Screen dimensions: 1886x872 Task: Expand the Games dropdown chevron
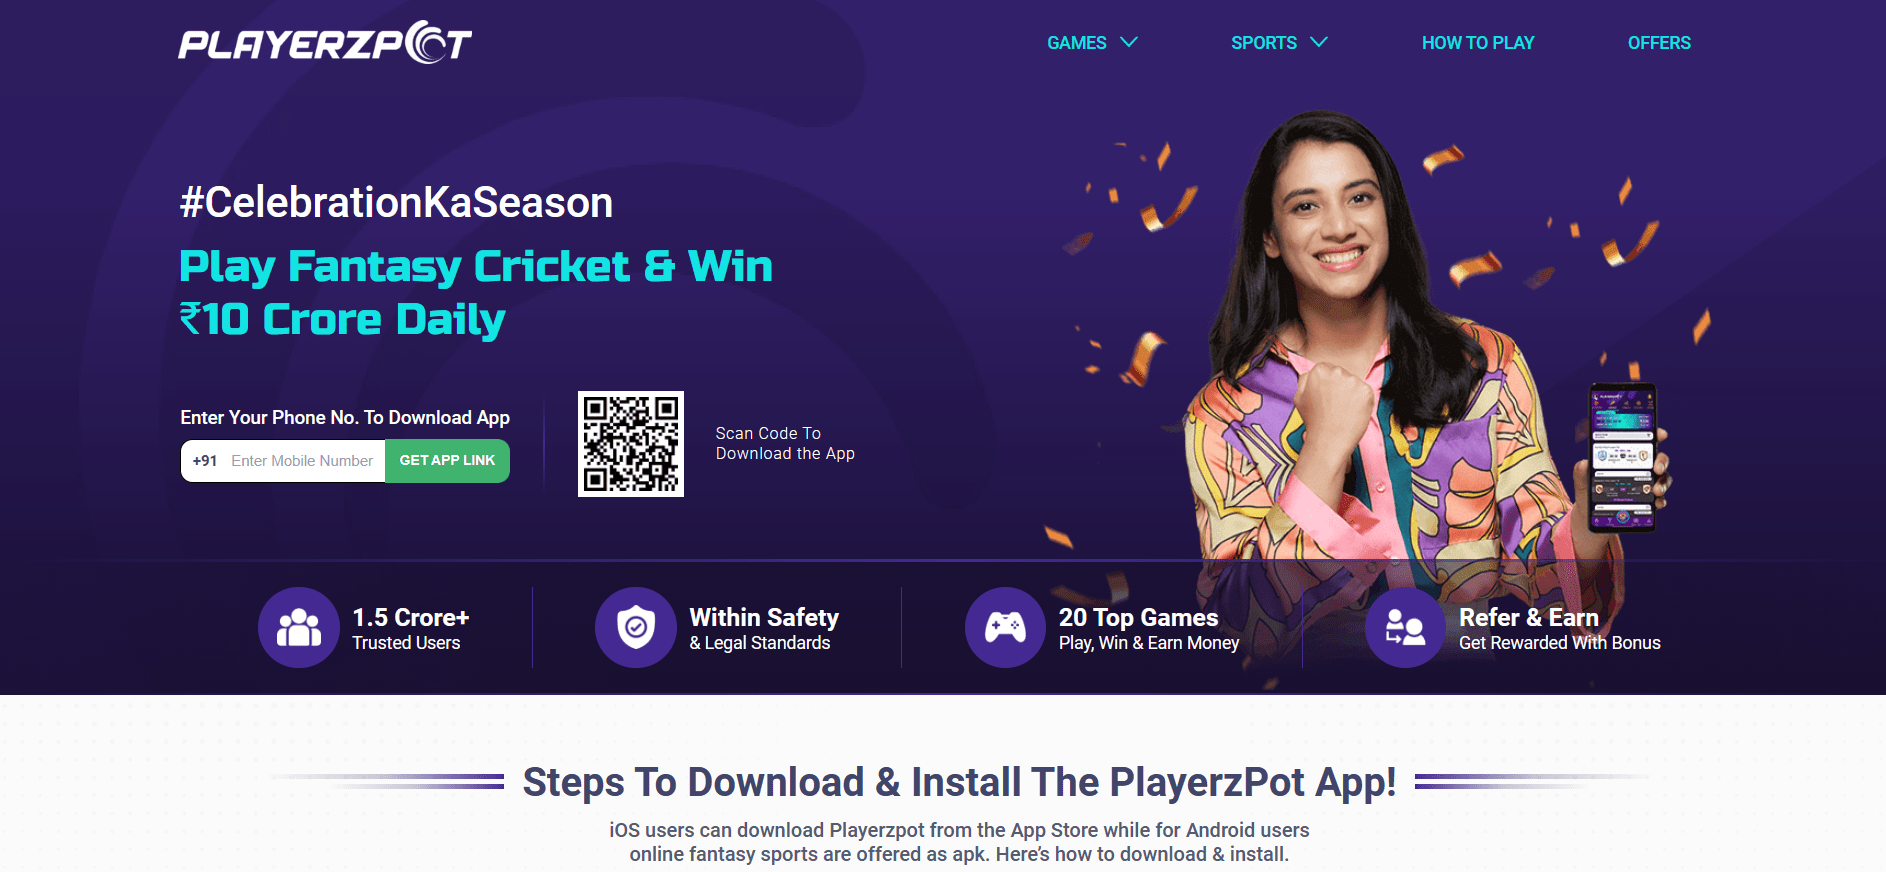[1129, 42]
